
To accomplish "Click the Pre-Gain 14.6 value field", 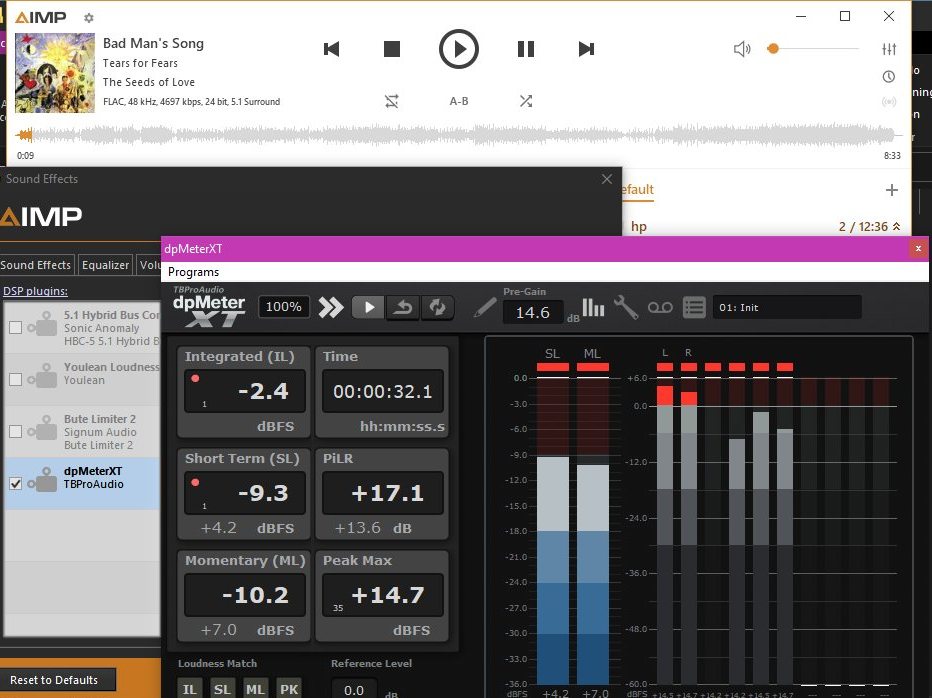I will tap(533, 312).
